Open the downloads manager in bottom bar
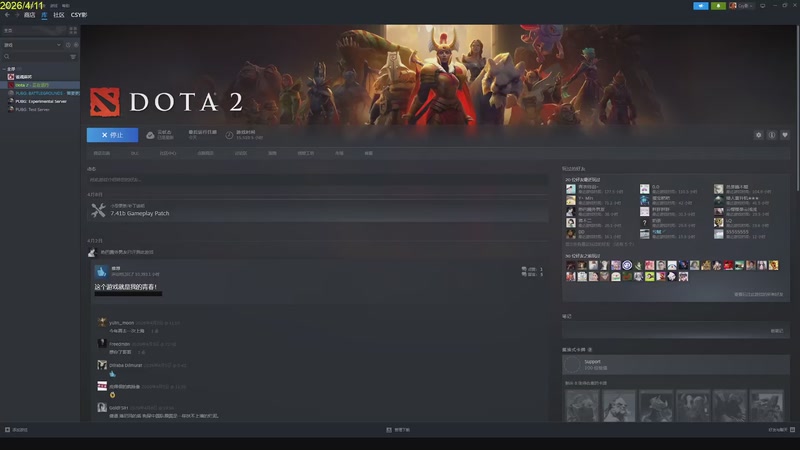Screen dimensions: 800x450 click(398, 430)
